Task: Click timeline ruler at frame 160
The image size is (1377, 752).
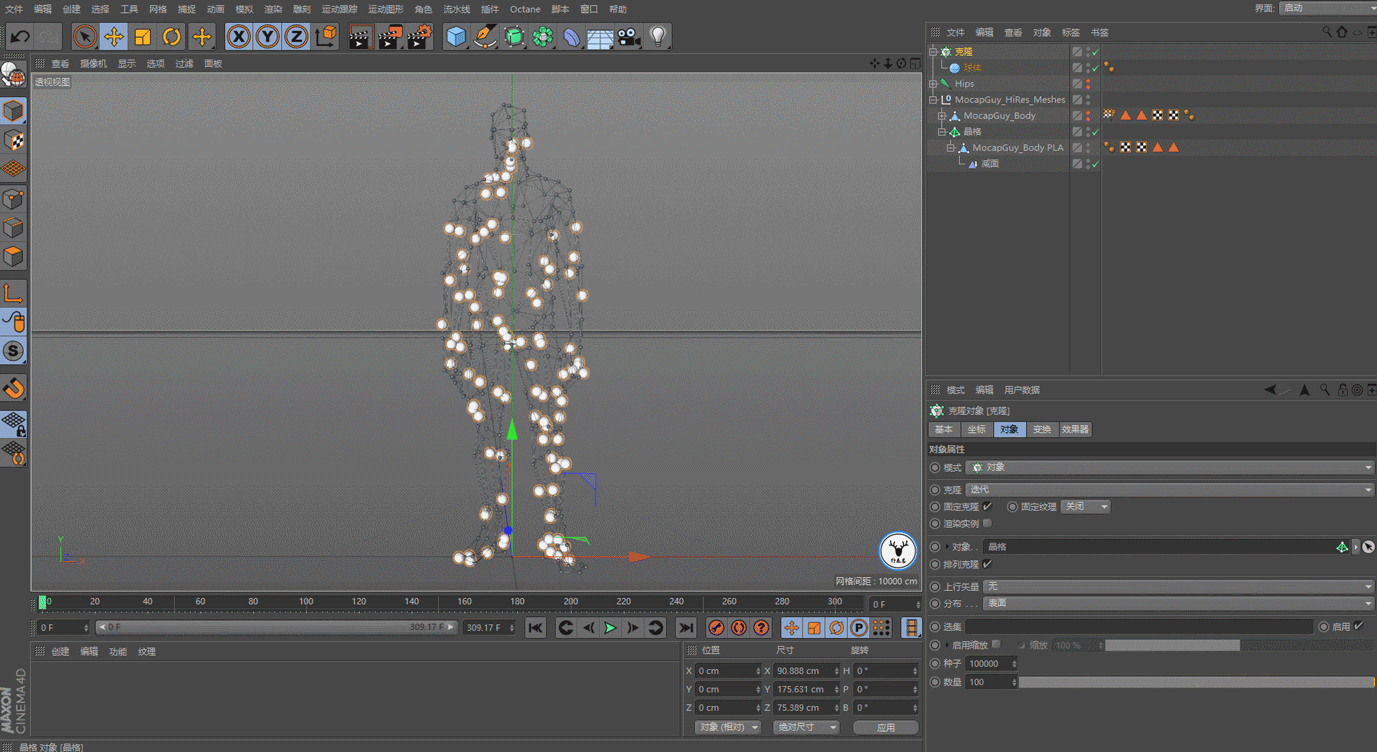Action: [x=465, y=603]
